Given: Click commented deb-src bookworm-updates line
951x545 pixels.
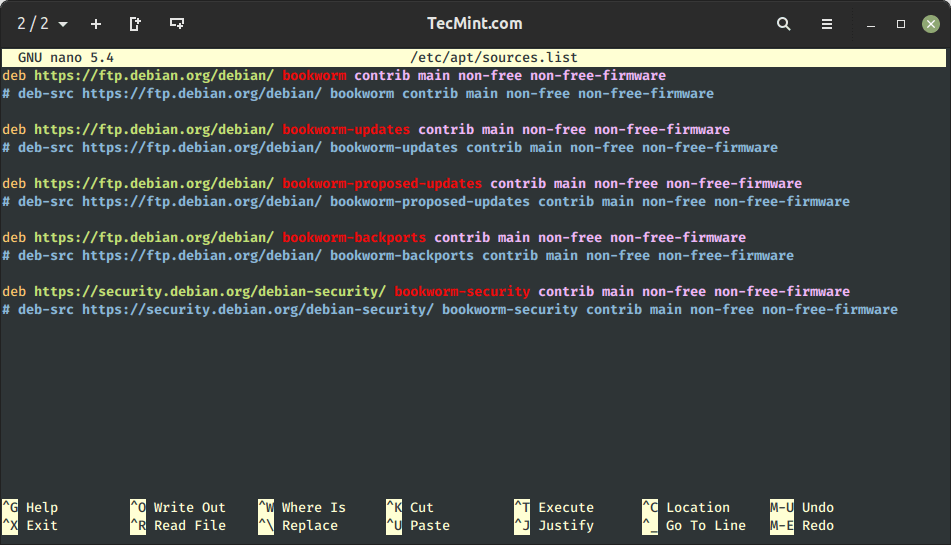Looking at the screenshot, I should pyautogui.click(x=390, y=148).
